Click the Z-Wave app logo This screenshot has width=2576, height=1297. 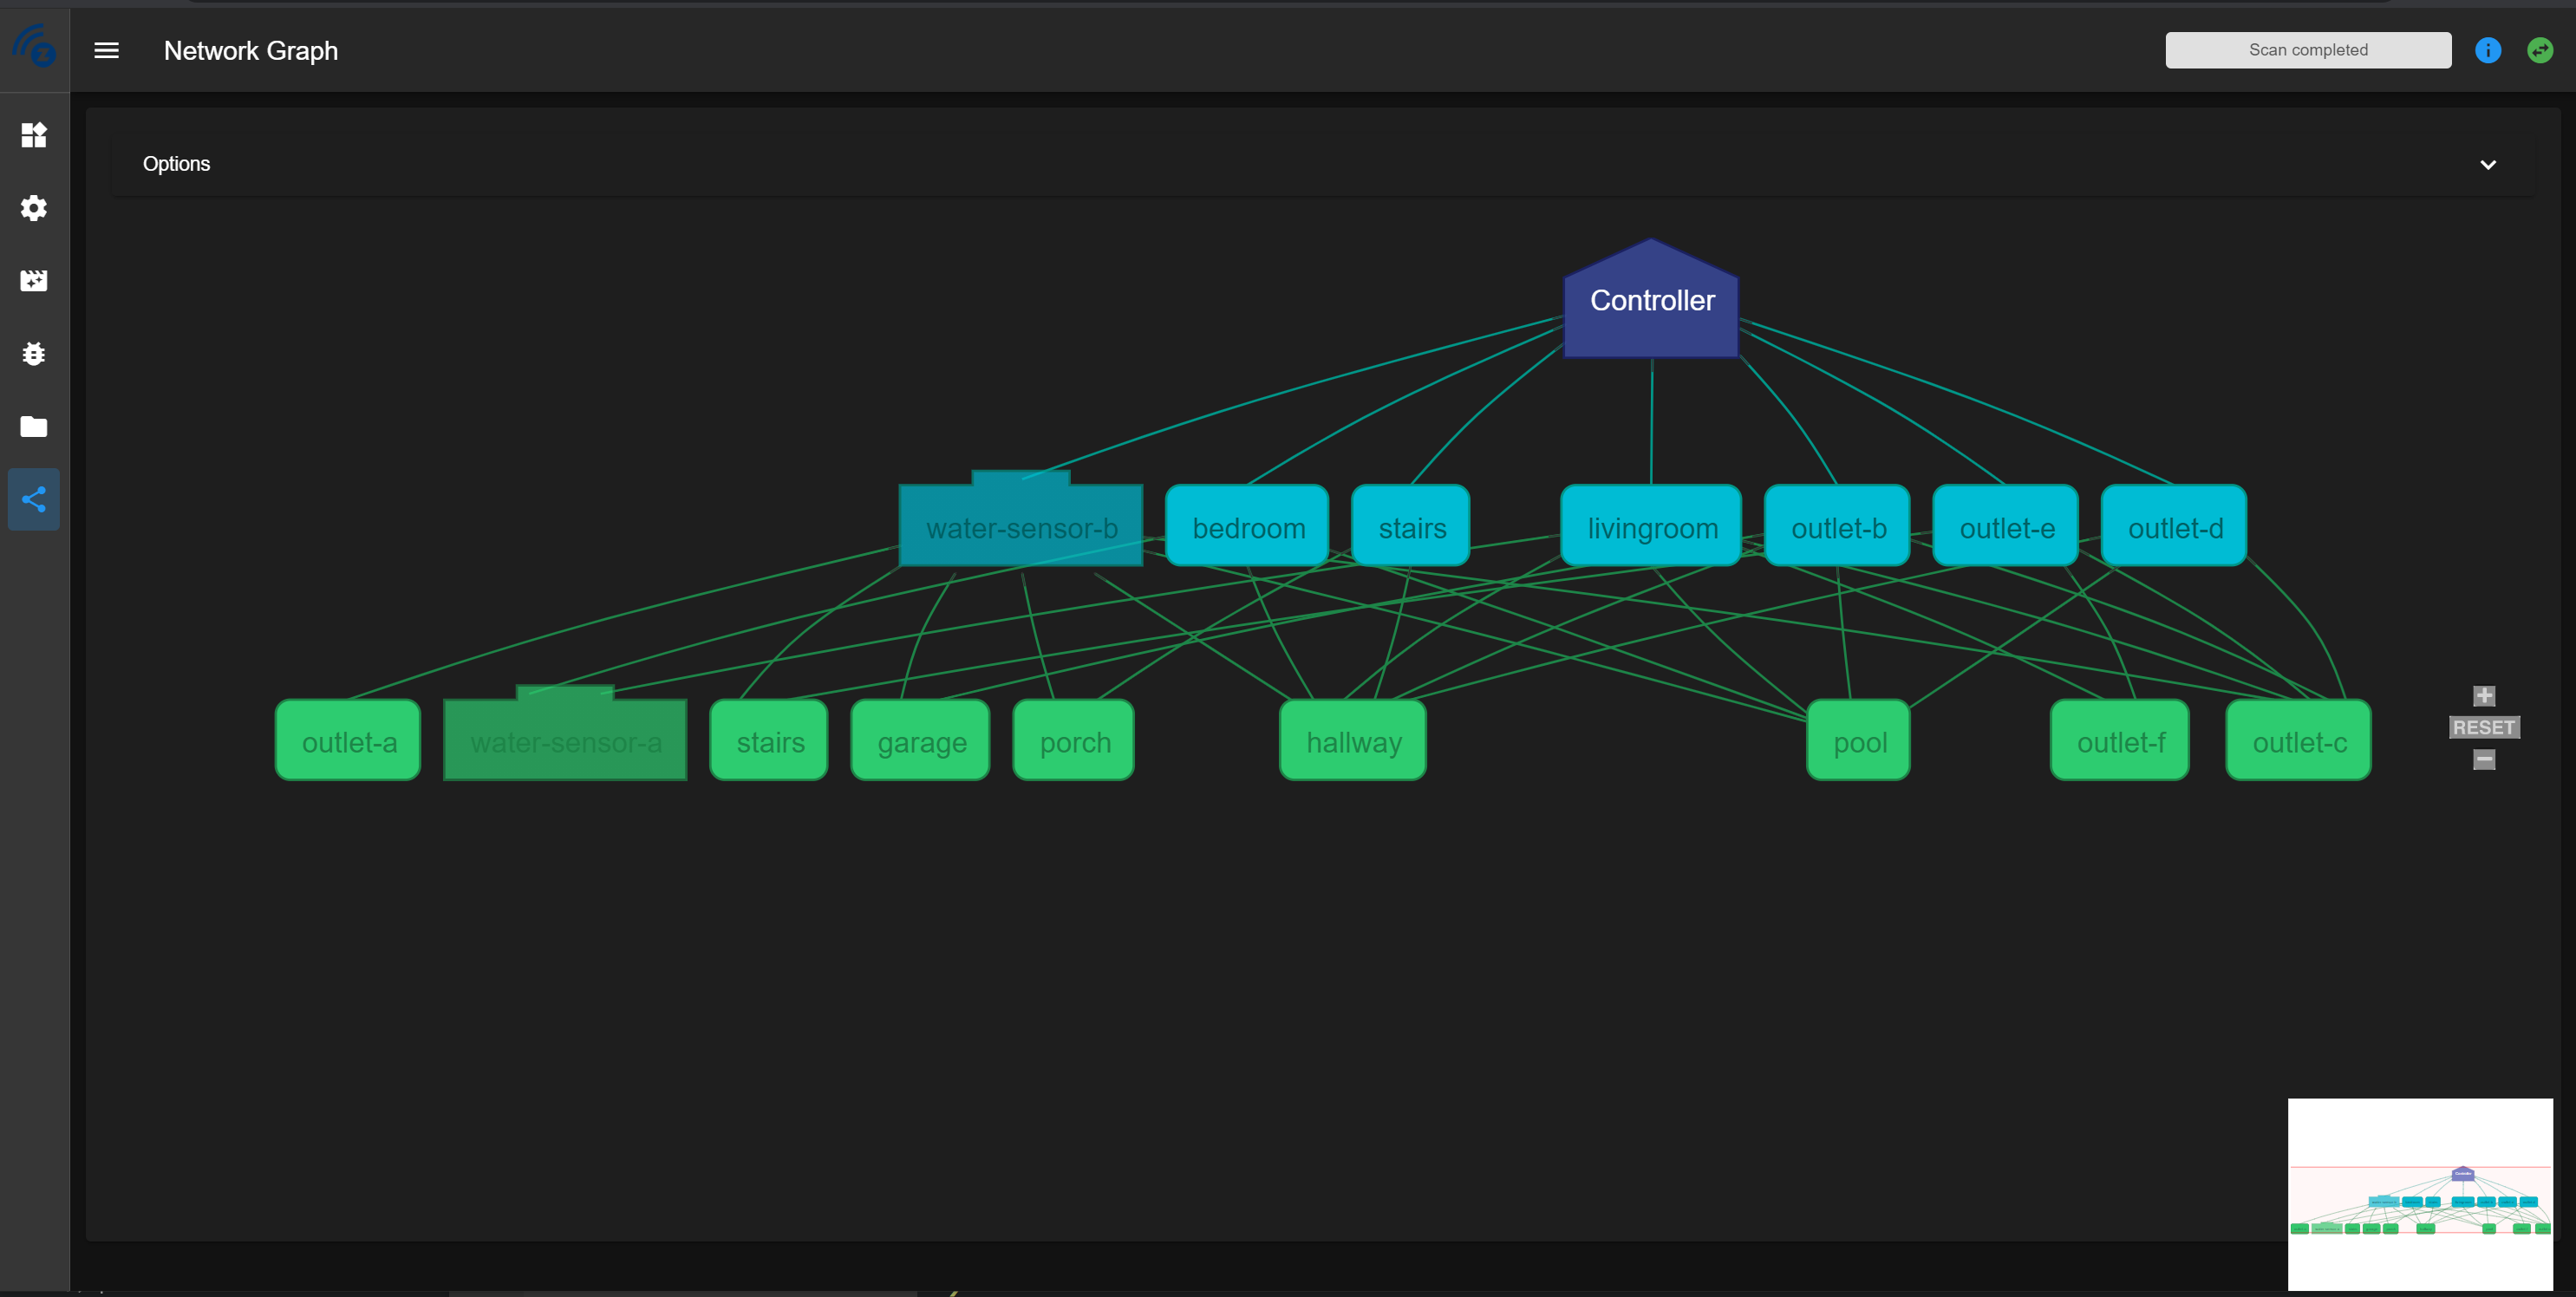pyautogui.click(x=34, y=46)
